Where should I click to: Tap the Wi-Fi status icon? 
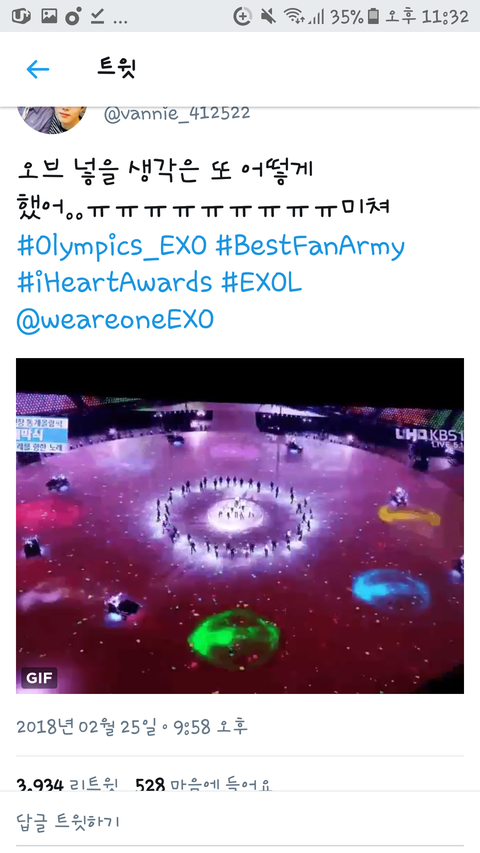[x=293, y=17]
